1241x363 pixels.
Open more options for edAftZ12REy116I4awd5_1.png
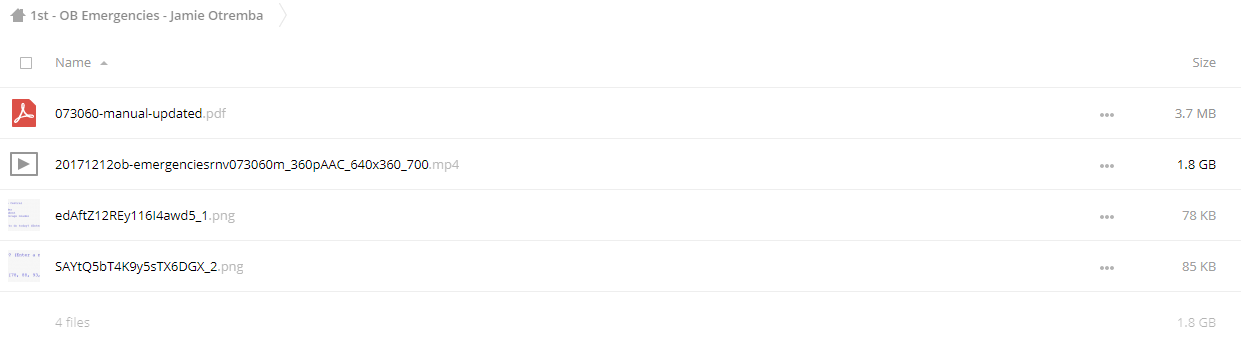(1106, 216)
